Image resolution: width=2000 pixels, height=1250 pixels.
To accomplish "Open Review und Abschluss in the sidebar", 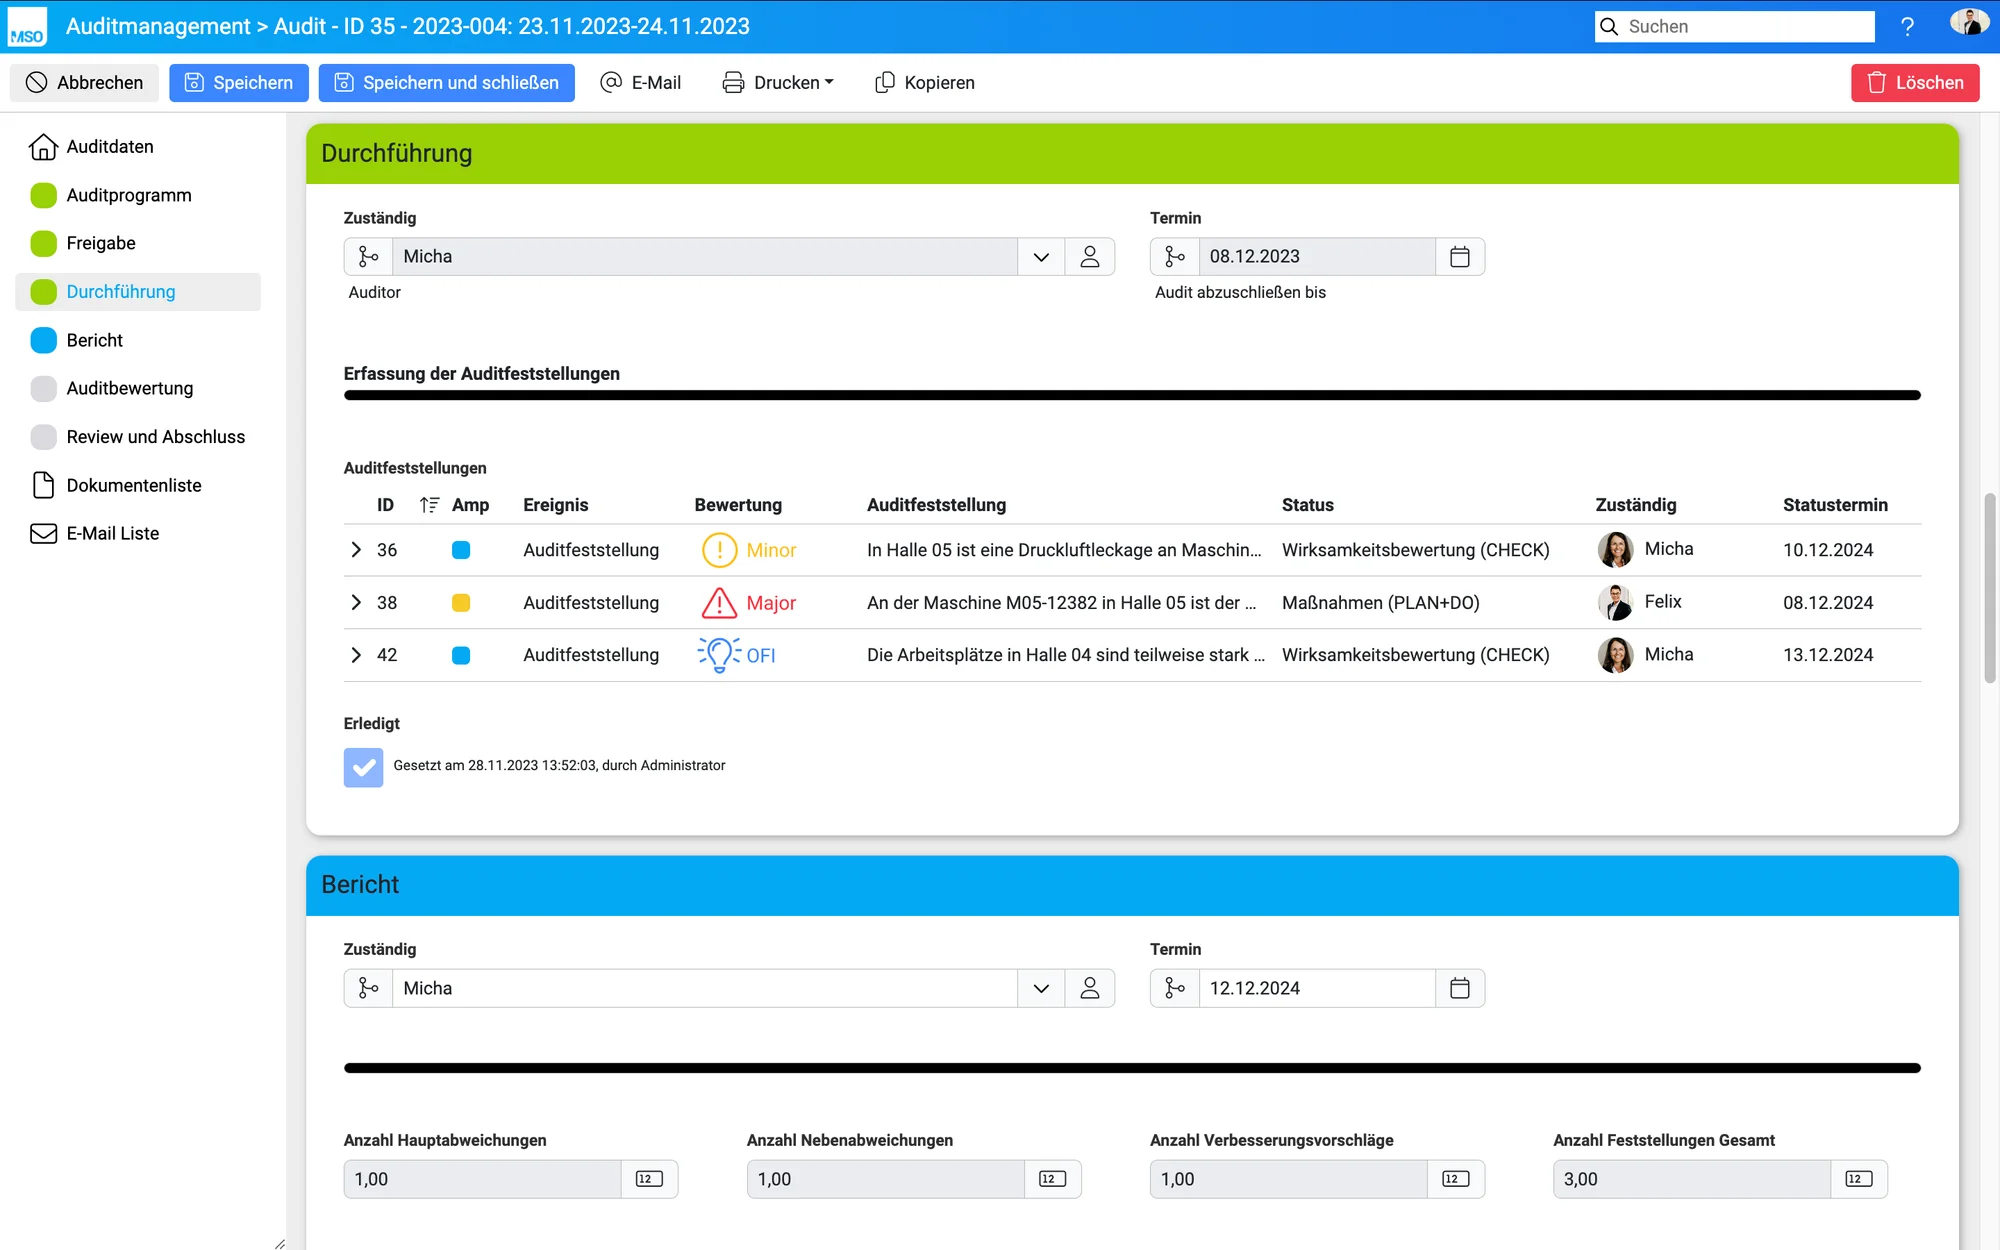I will click(x=138, y=437).
